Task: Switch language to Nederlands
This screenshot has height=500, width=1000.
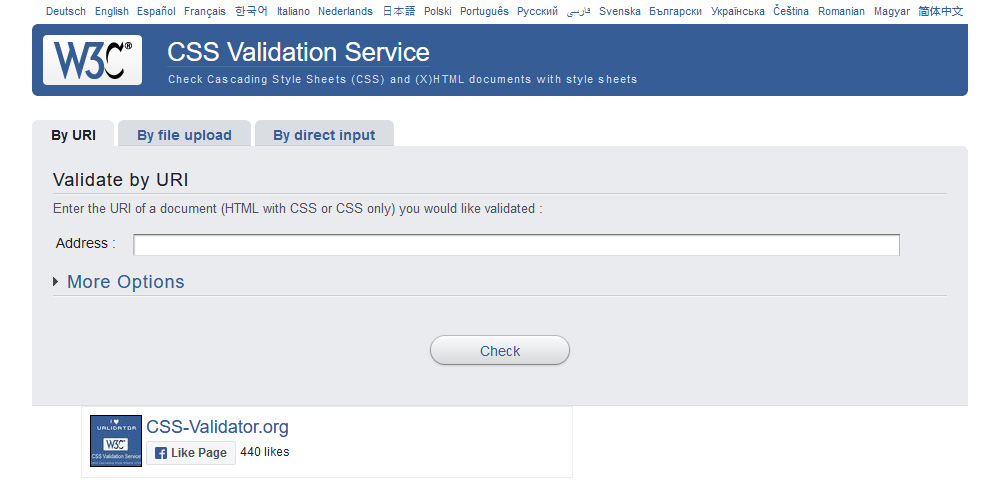Action: click(346, 11)
